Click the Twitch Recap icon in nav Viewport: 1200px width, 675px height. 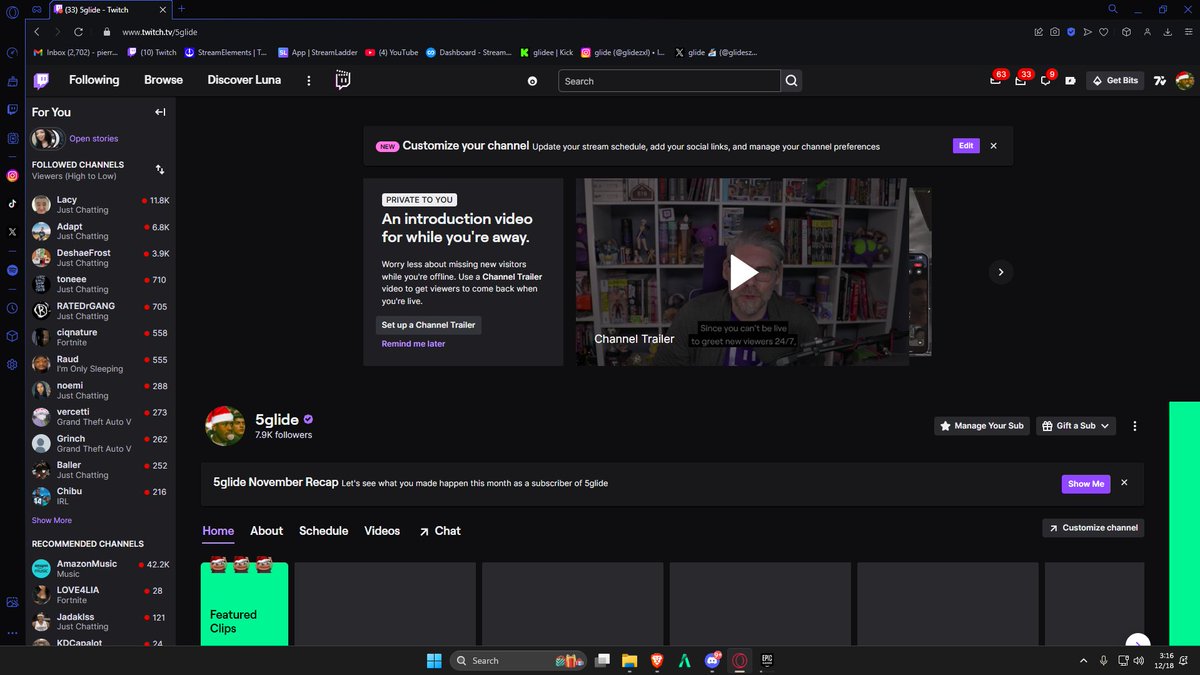pyautogui.click(x=343, y=81)
